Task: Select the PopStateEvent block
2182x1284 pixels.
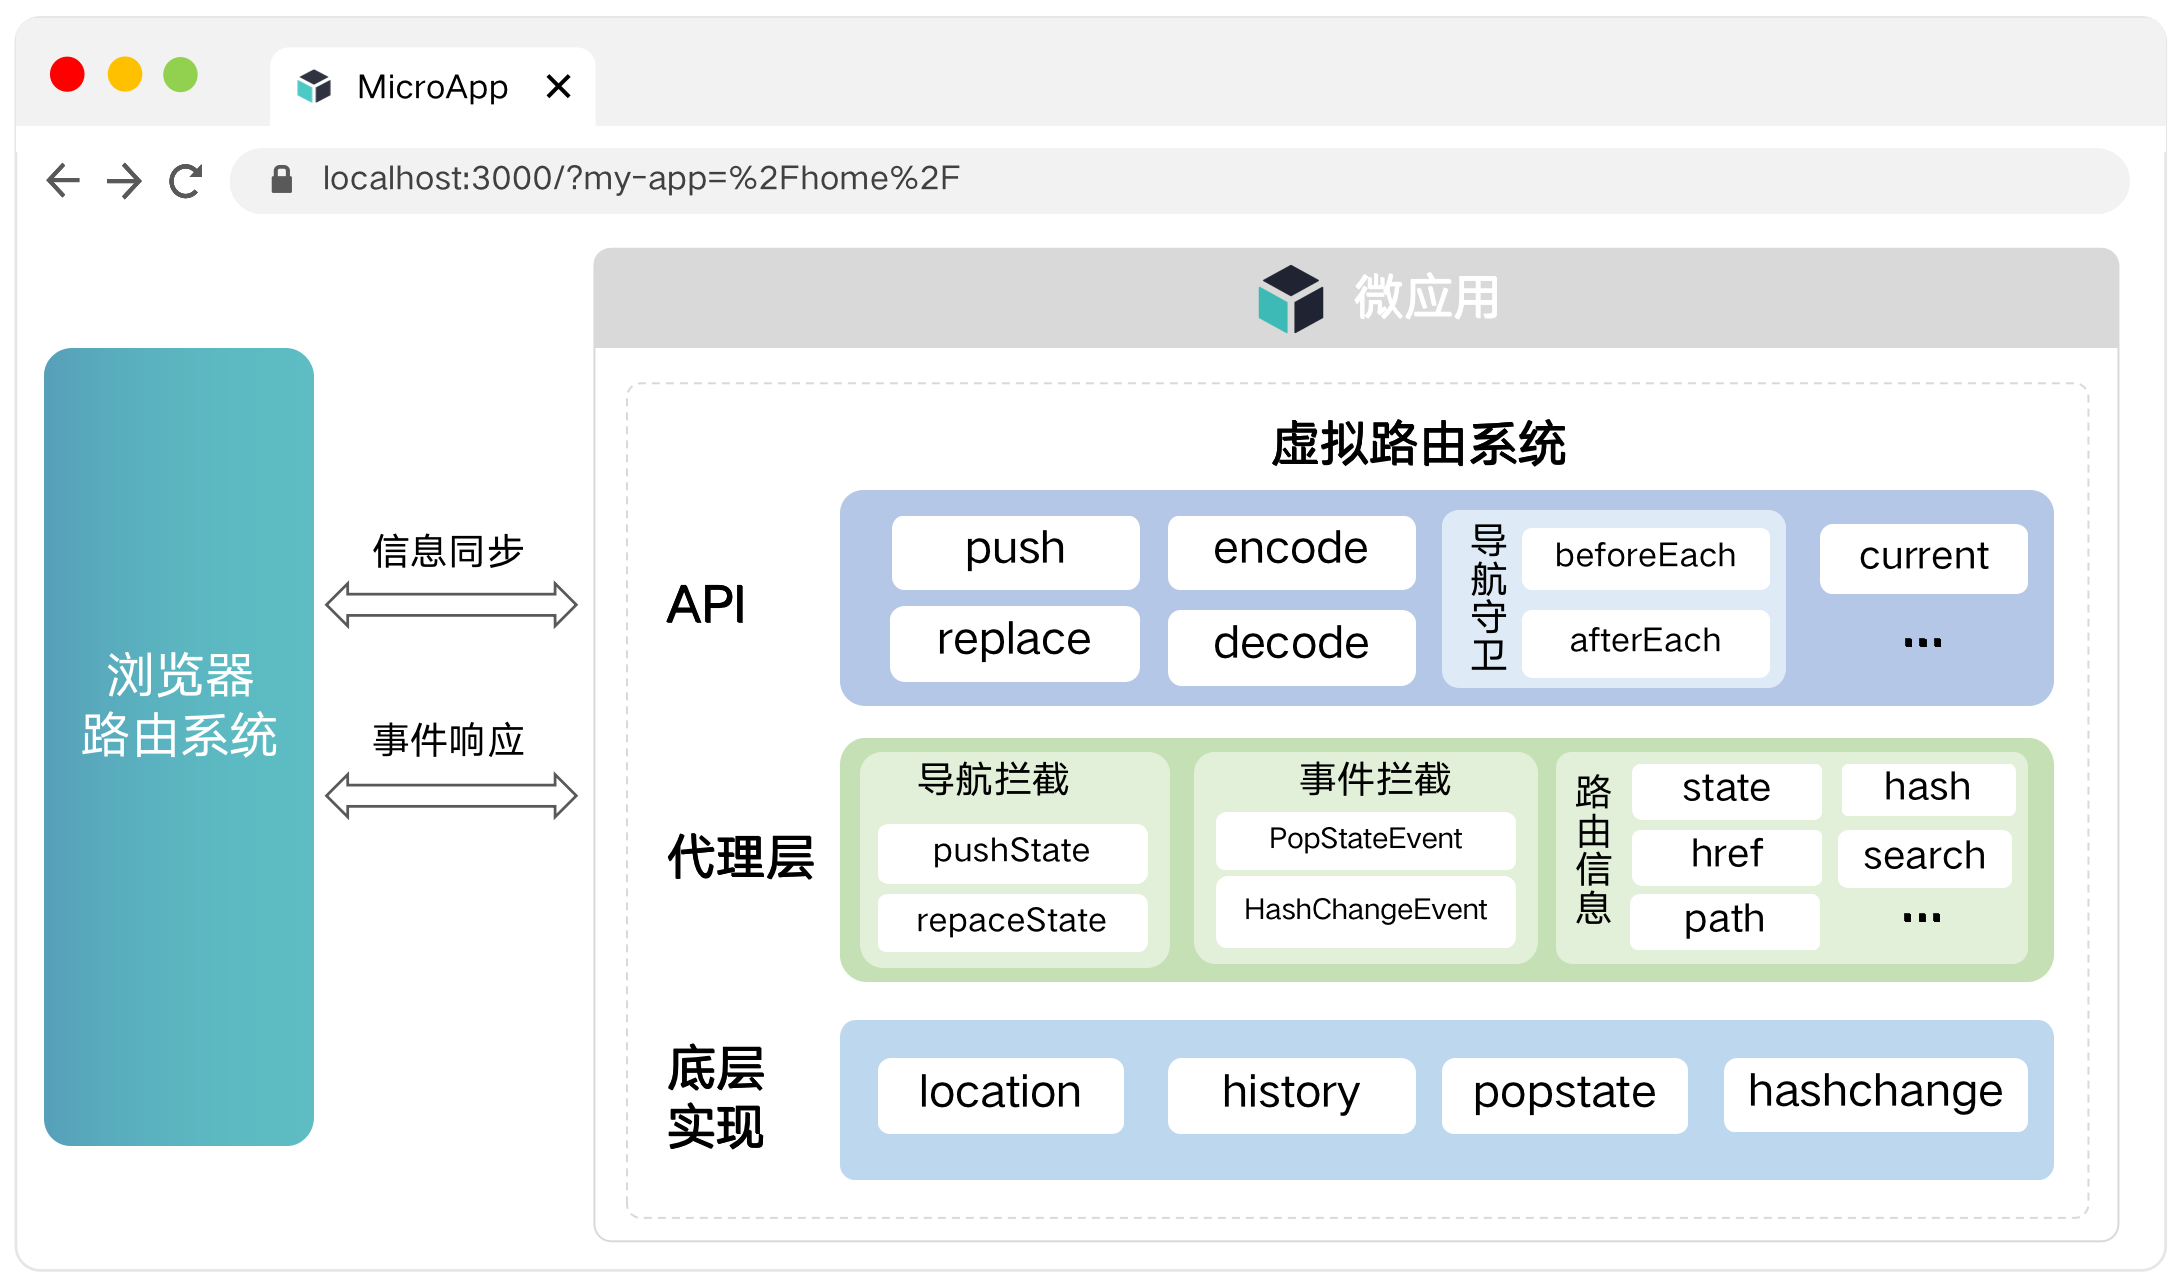Action: click(x=1365, y=840)
